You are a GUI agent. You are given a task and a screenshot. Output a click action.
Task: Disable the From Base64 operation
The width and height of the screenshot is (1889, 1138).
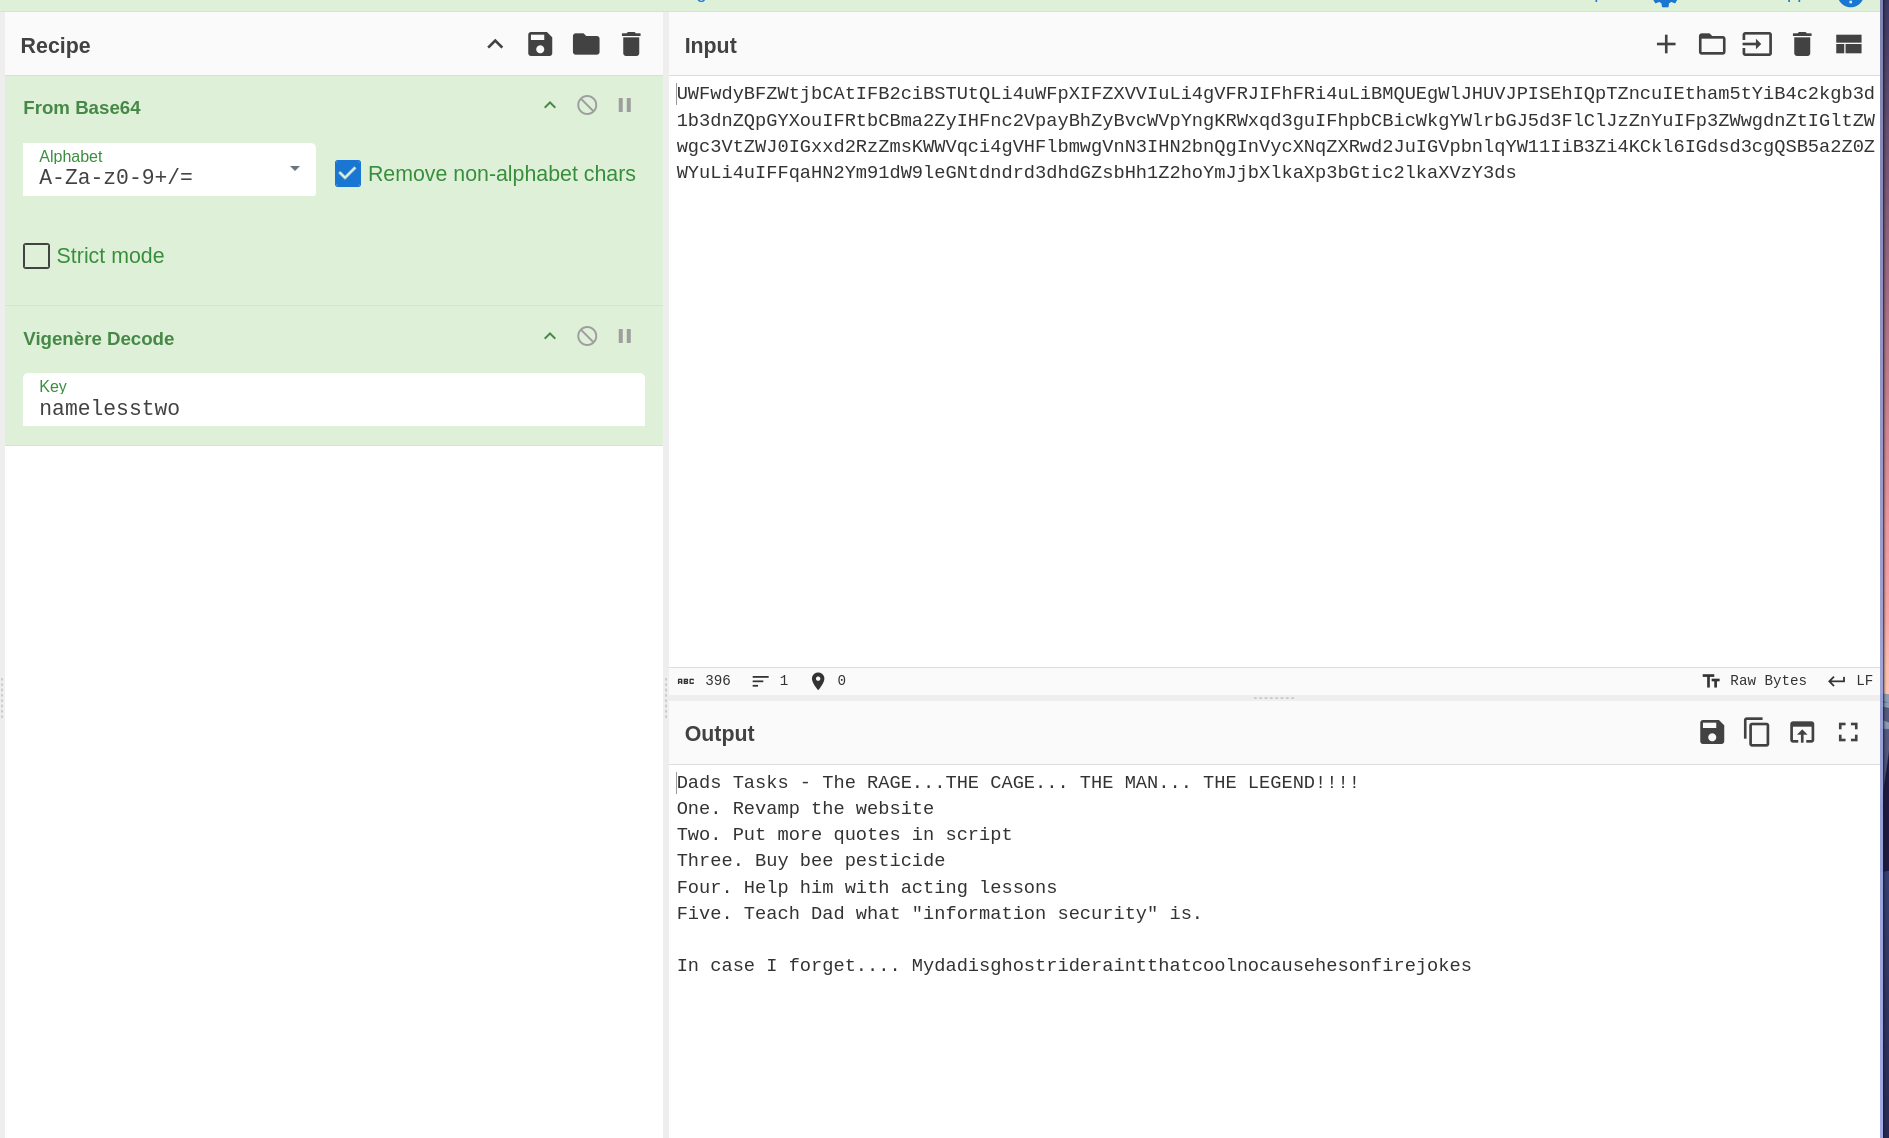(587, 105)
